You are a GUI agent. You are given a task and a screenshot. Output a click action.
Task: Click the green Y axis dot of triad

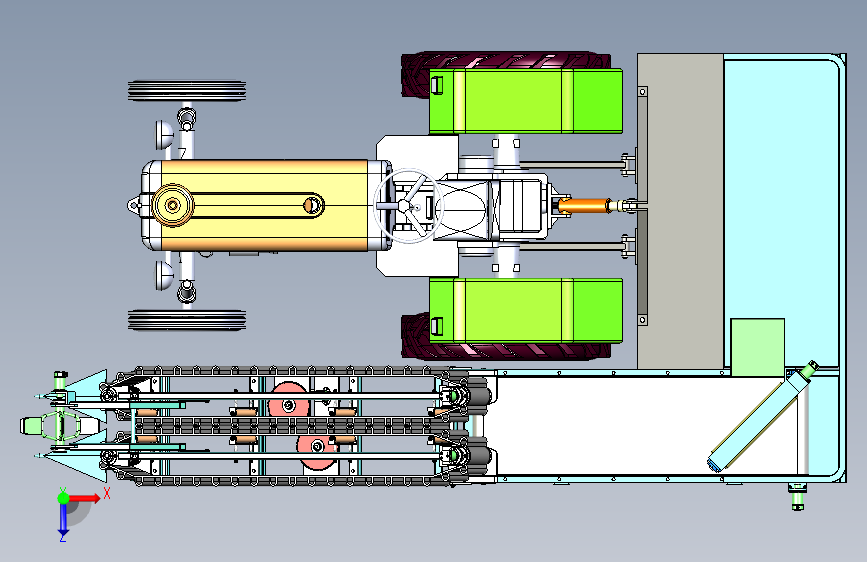point(63,498)
